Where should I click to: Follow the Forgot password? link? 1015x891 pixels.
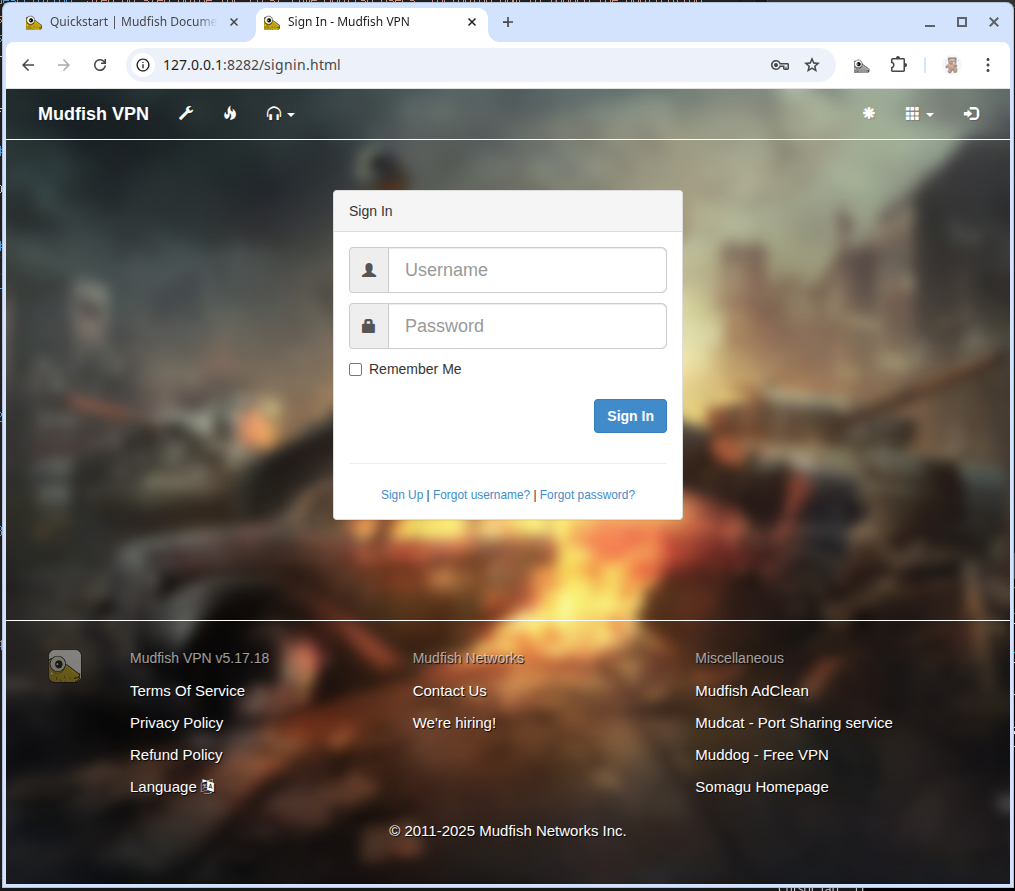[x=587, y=495]
